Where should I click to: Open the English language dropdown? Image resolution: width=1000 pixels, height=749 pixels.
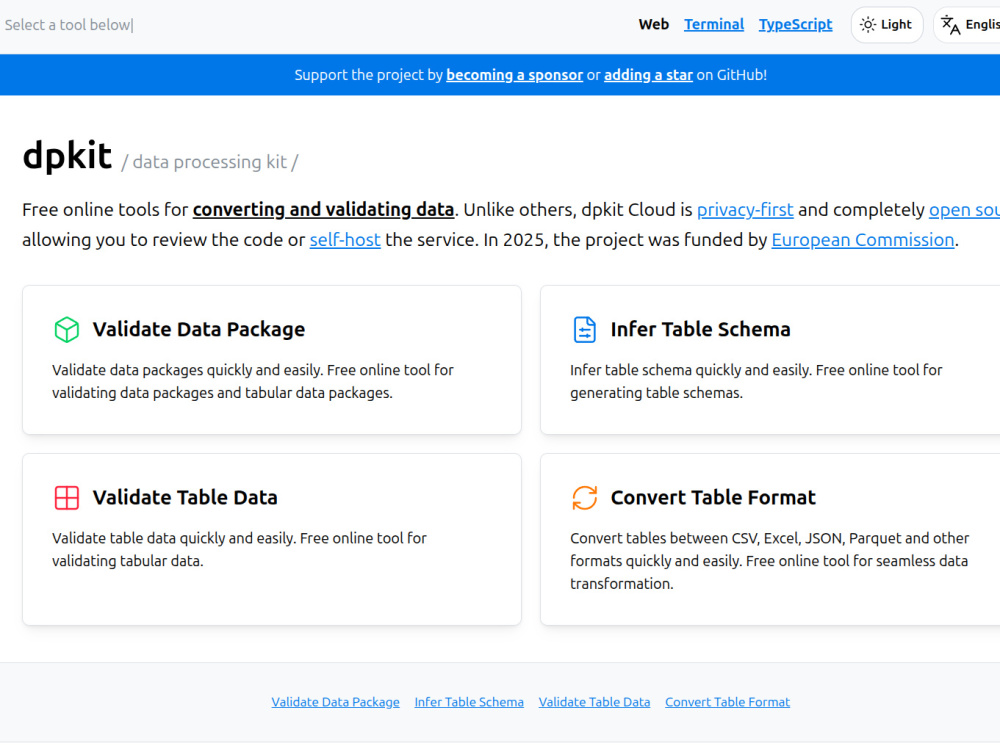click(x=968, y=25)
